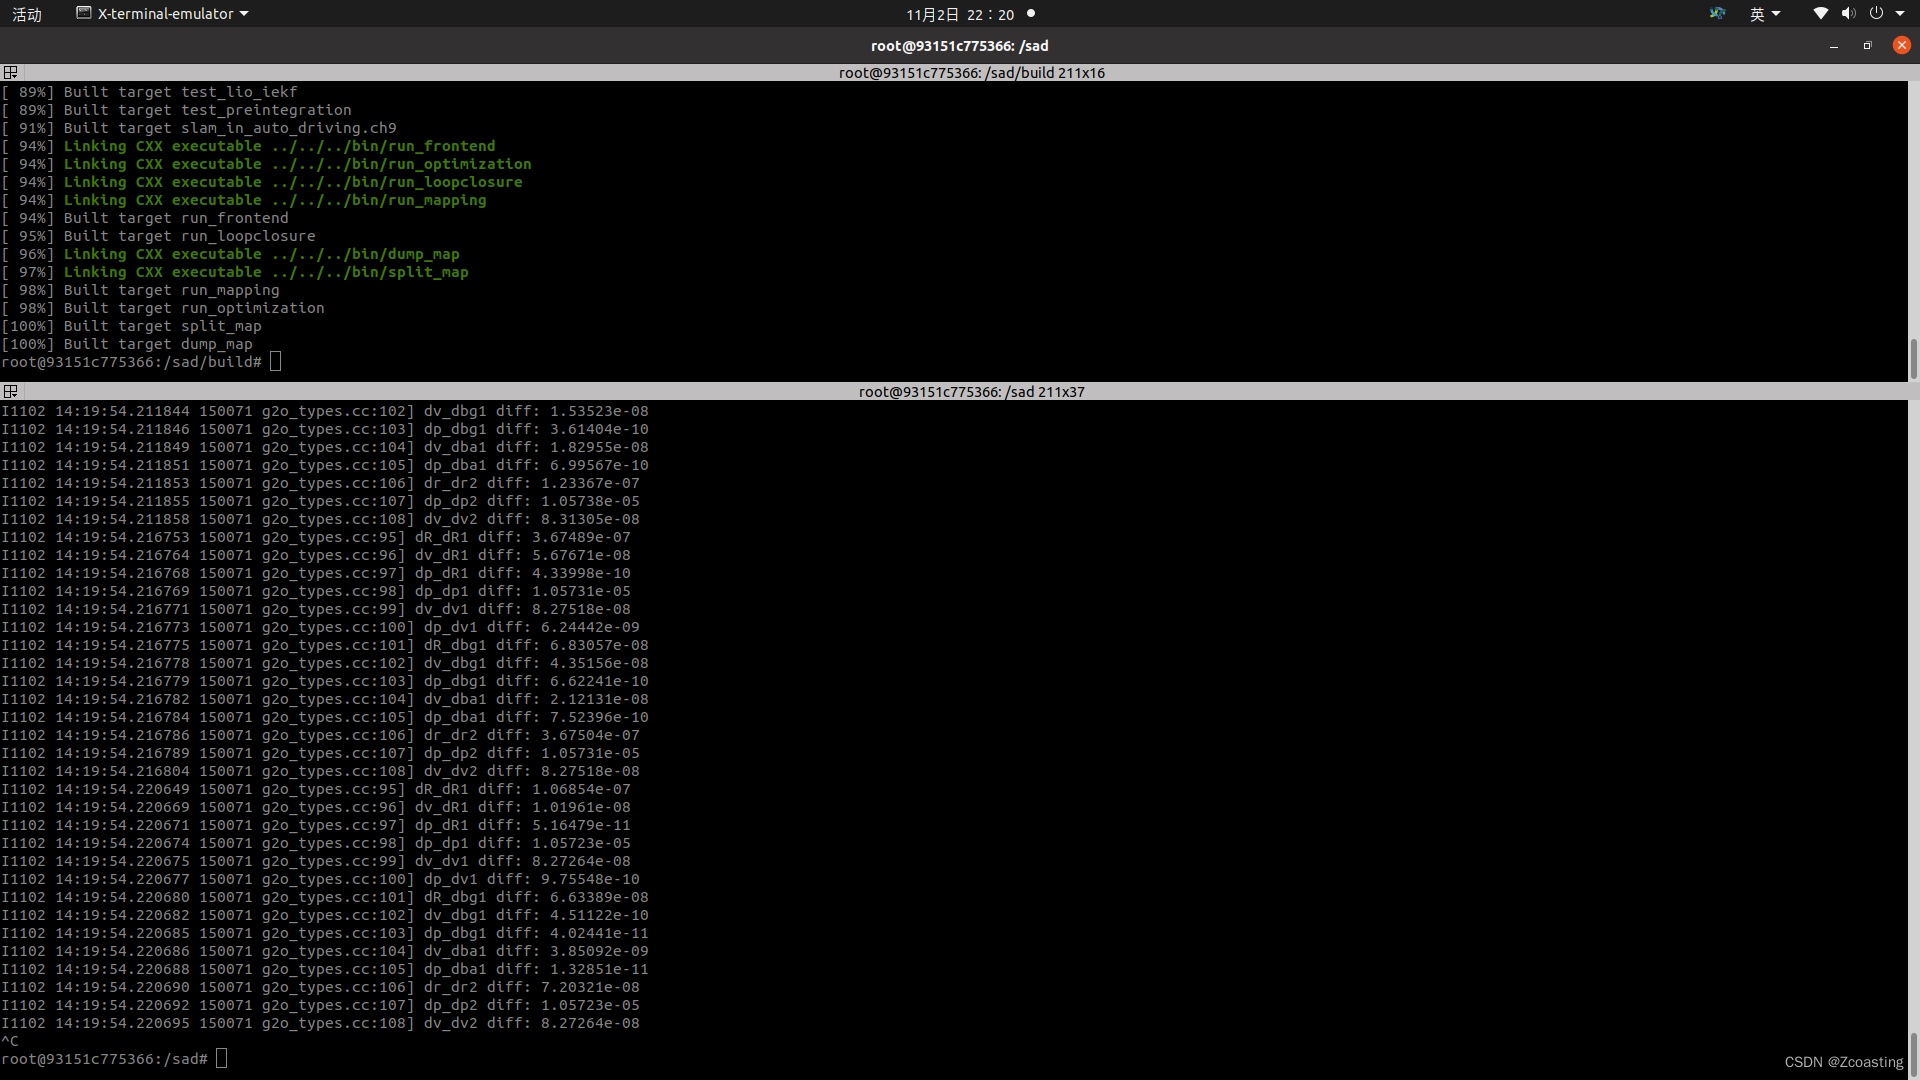Click the root@93151c775366:/sad/build# prompt
This screenshot has height=1080, width=1920.
(131, 362)
